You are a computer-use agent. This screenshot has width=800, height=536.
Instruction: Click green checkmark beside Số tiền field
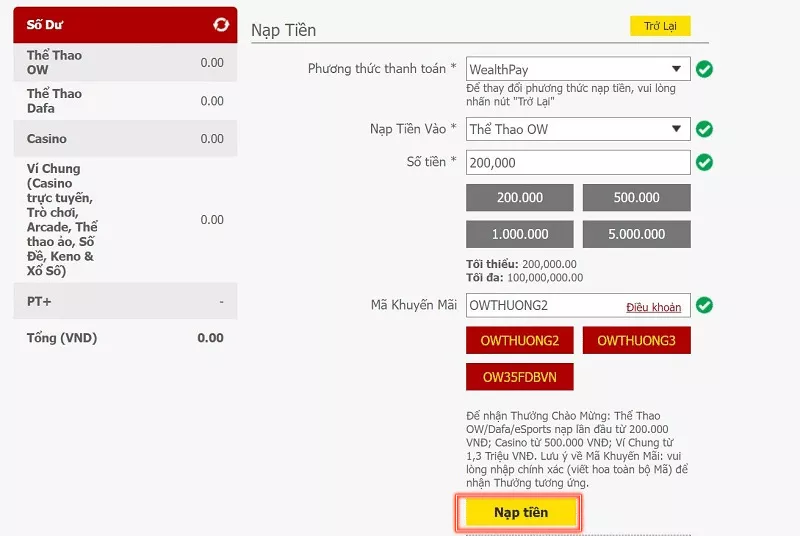[704, 162]
